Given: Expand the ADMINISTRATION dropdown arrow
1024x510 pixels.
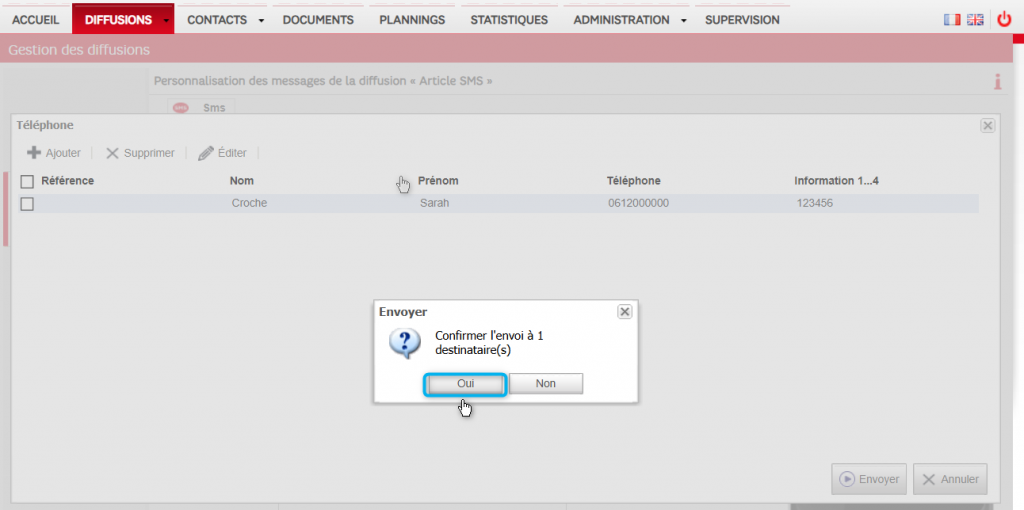Looking at the screenshot, I should 684,20.
